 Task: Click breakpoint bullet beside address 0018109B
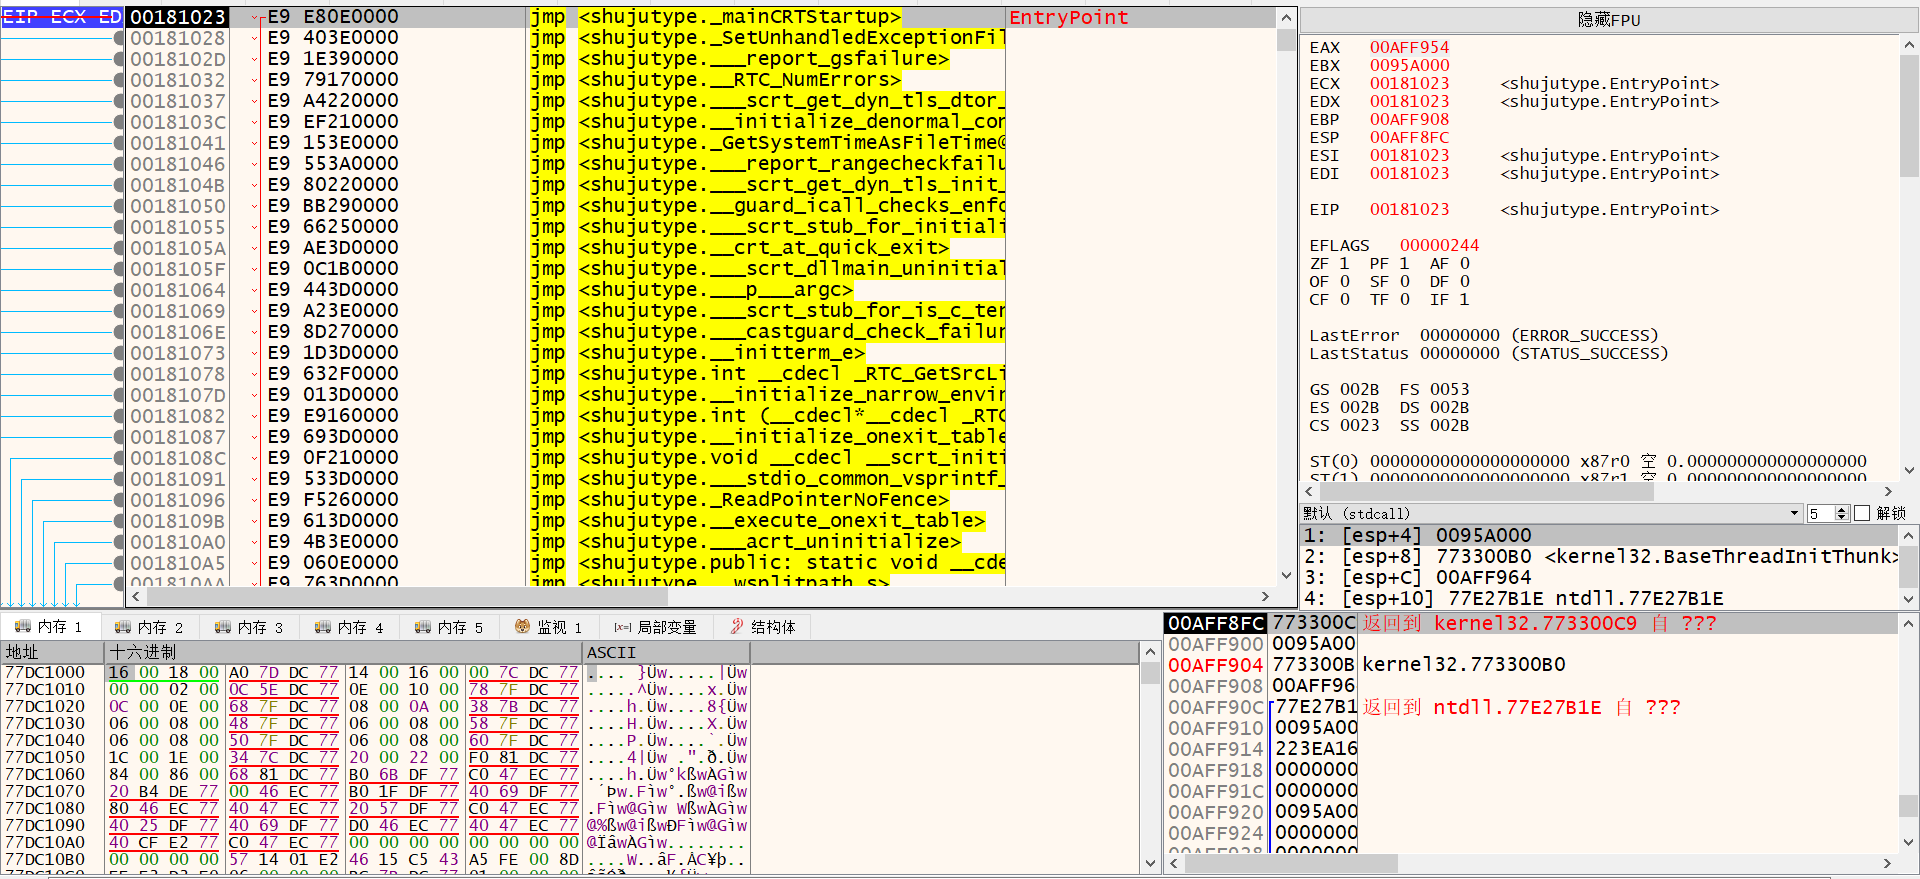[119, 521]
